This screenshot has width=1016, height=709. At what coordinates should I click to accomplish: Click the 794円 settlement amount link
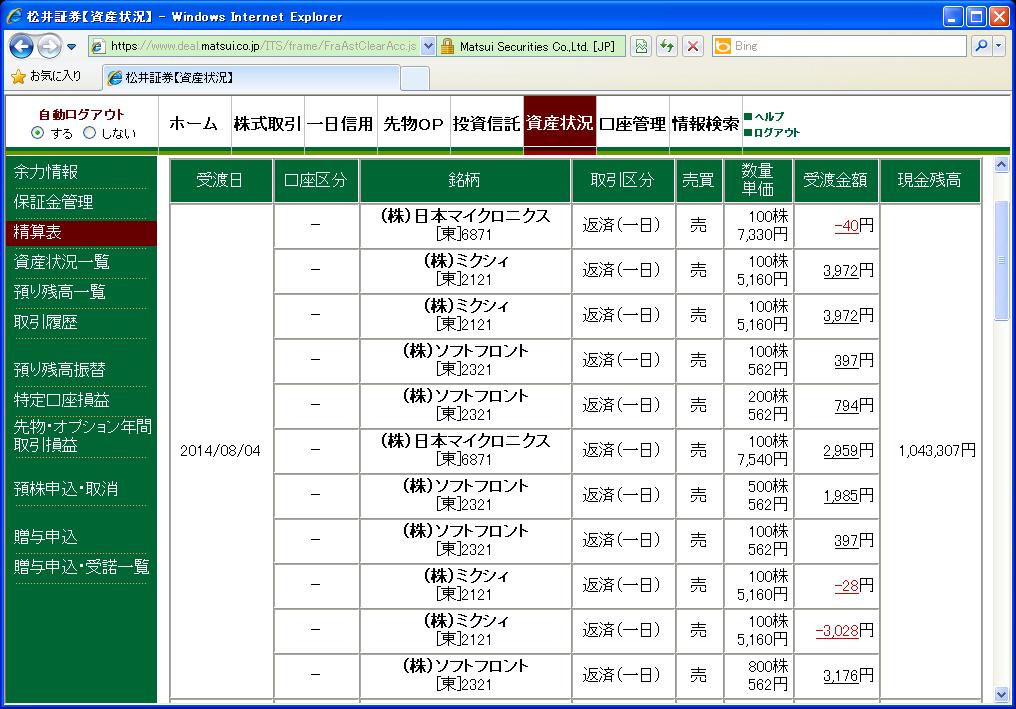[x=847, y=406]
